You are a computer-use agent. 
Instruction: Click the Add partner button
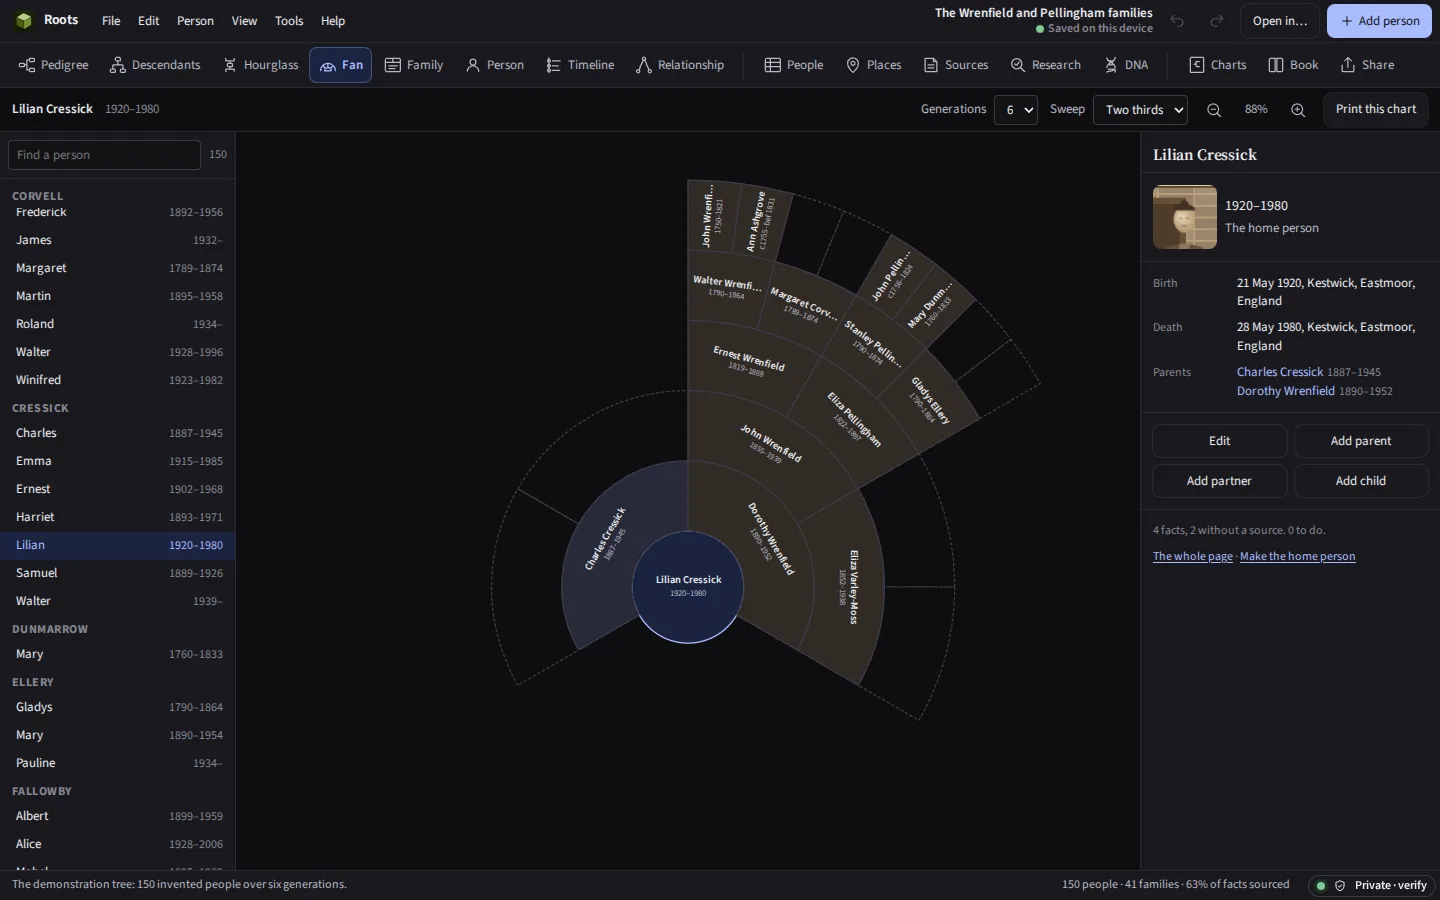pos(1220,481)
